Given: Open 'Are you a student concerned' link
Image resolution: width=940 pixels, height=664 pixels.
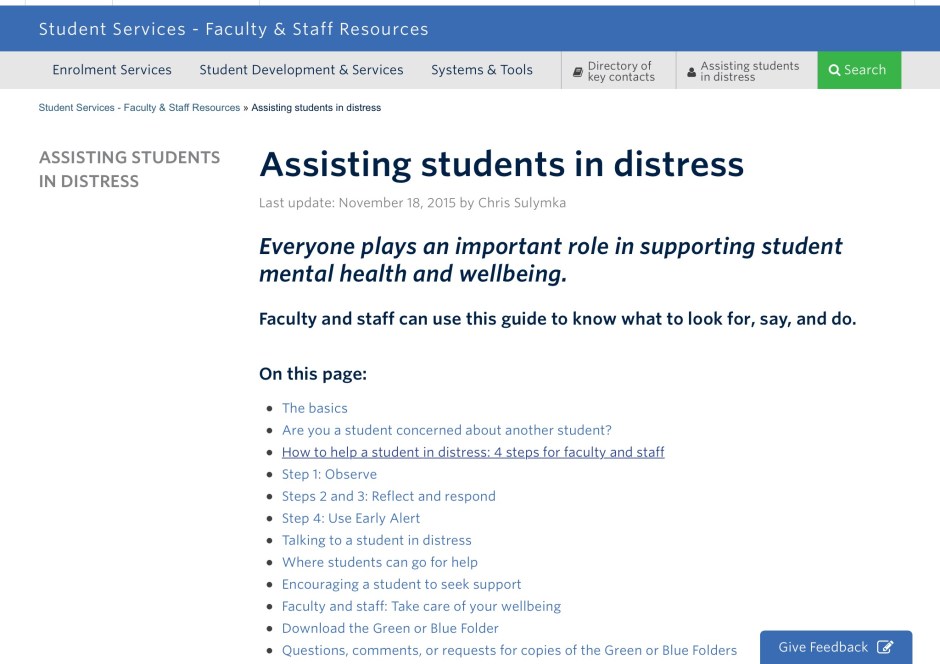Looking at the screenshot, I should coord(446,430).
